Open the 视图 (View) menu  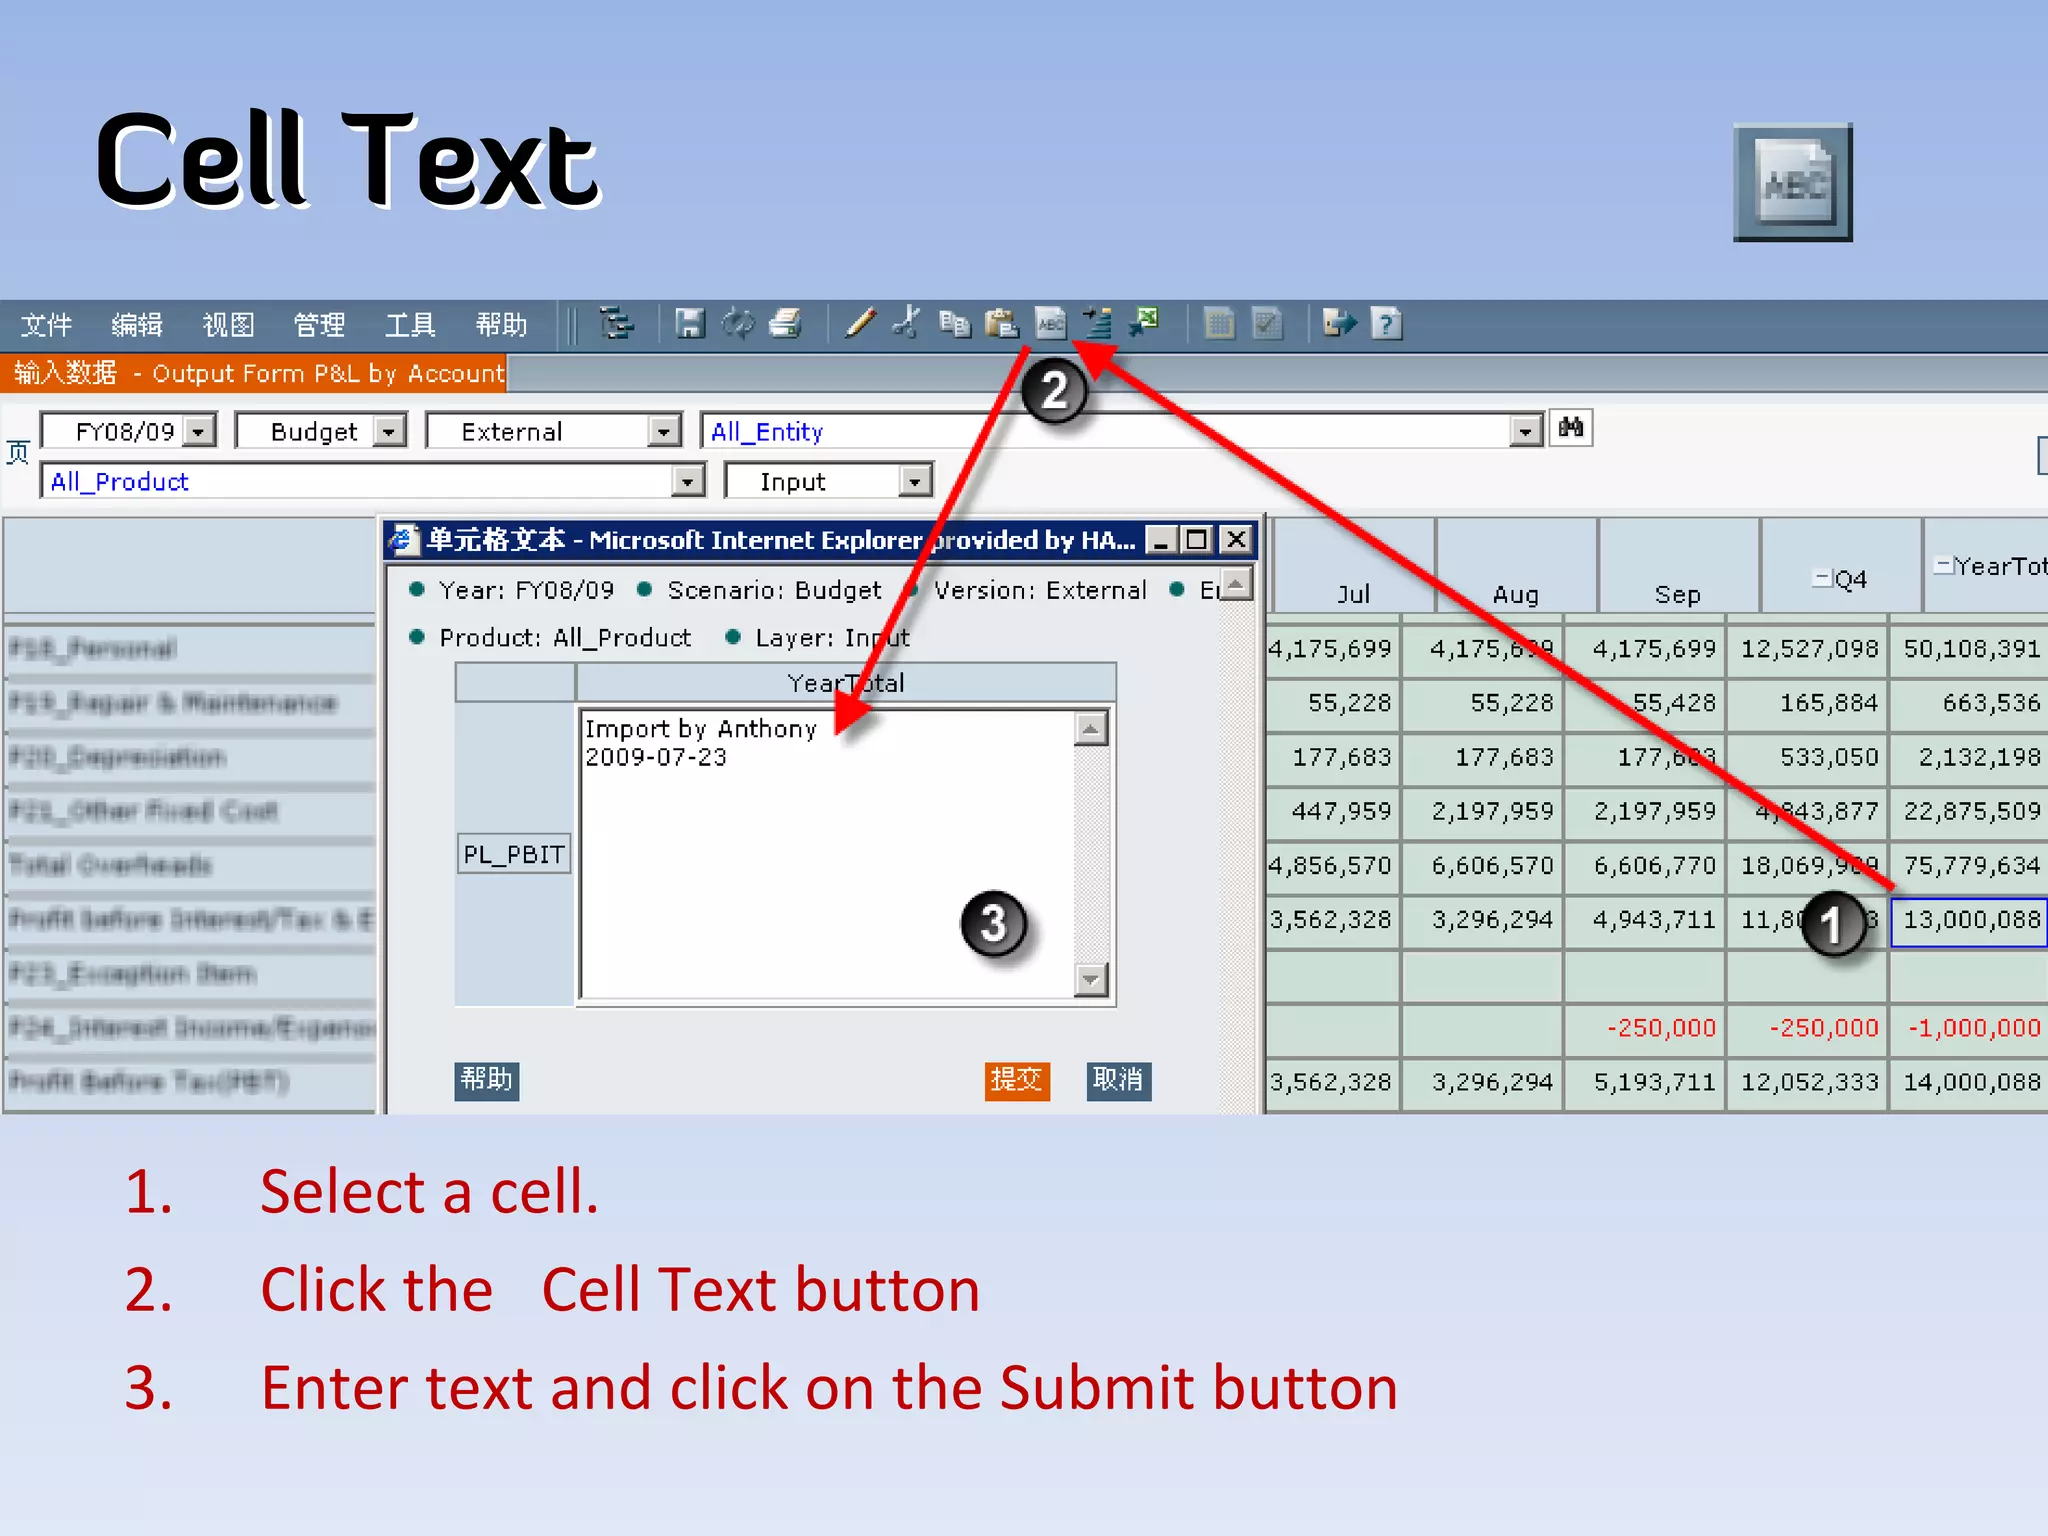point(228,325)
